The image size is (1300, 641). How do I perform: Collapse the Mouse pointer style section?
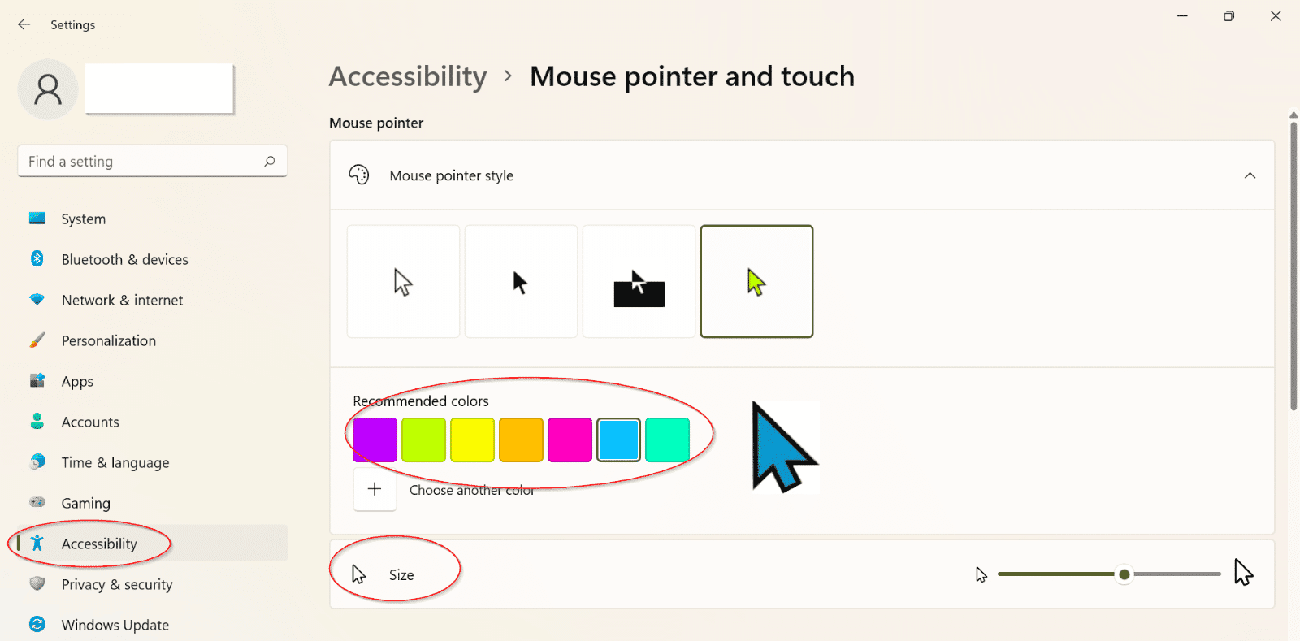pos(1249,175)
